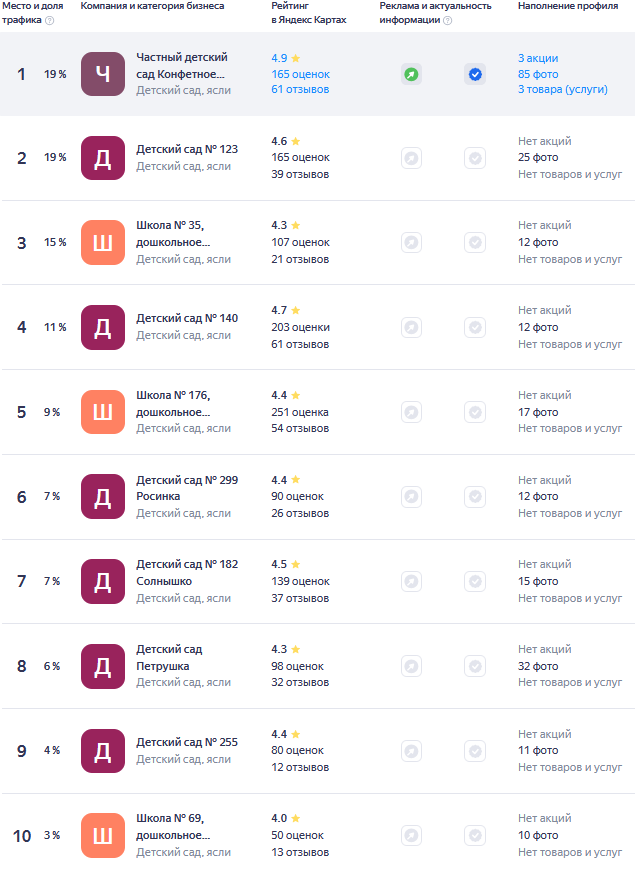Click grey advertising icon for Детский сад № 123
635x875 pixels.
pos(411,158)
